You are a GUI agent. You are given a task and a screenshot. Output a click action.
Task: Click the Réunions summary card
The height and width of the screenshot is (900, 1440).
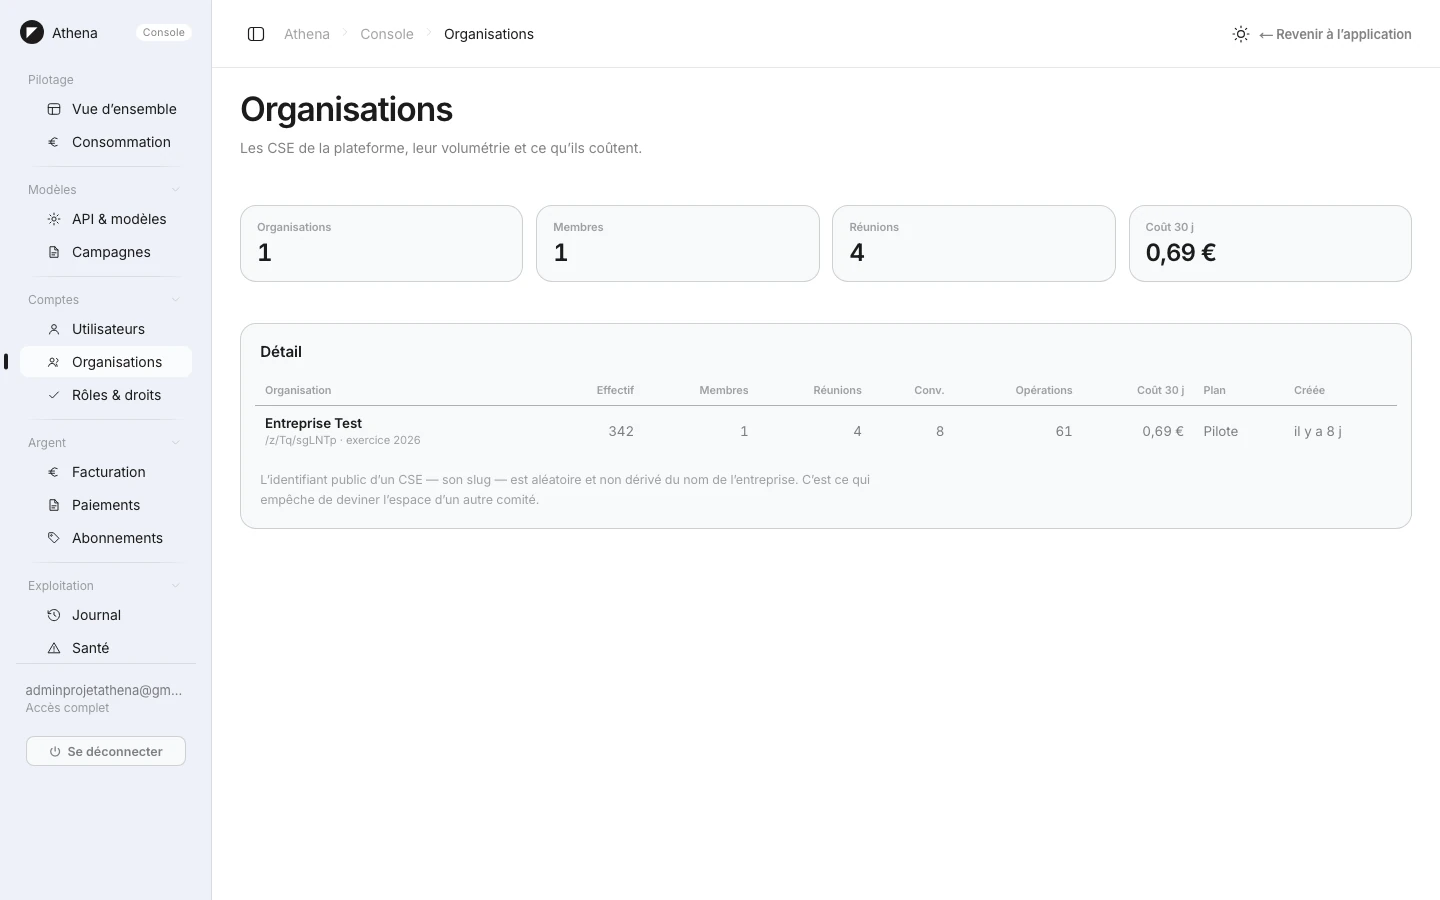click(x=974, y=244)
